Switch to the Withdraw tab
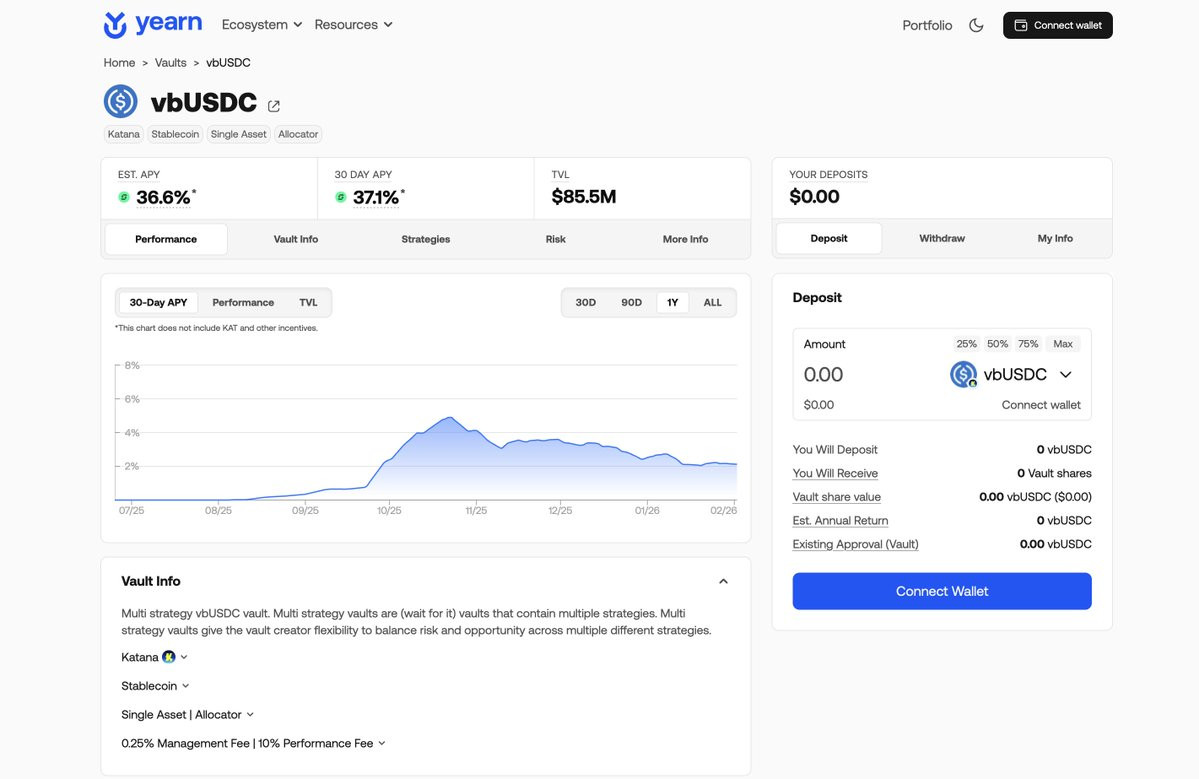 pos(942,239)
